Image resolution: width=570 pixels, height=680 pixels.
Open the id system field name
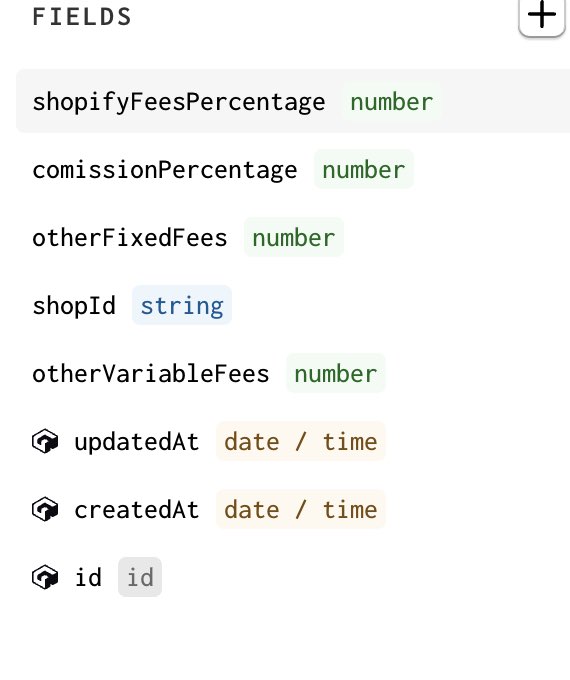click(x=88, y=578)
